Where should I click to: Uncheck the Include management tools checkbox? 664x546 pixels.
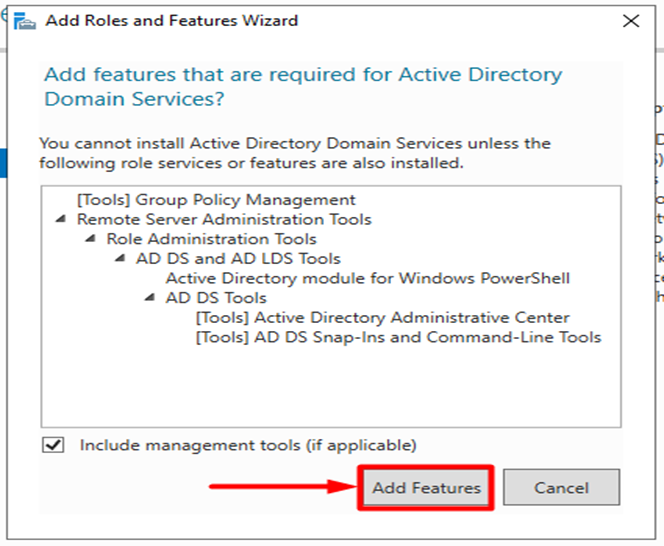(x=53, y=445)
